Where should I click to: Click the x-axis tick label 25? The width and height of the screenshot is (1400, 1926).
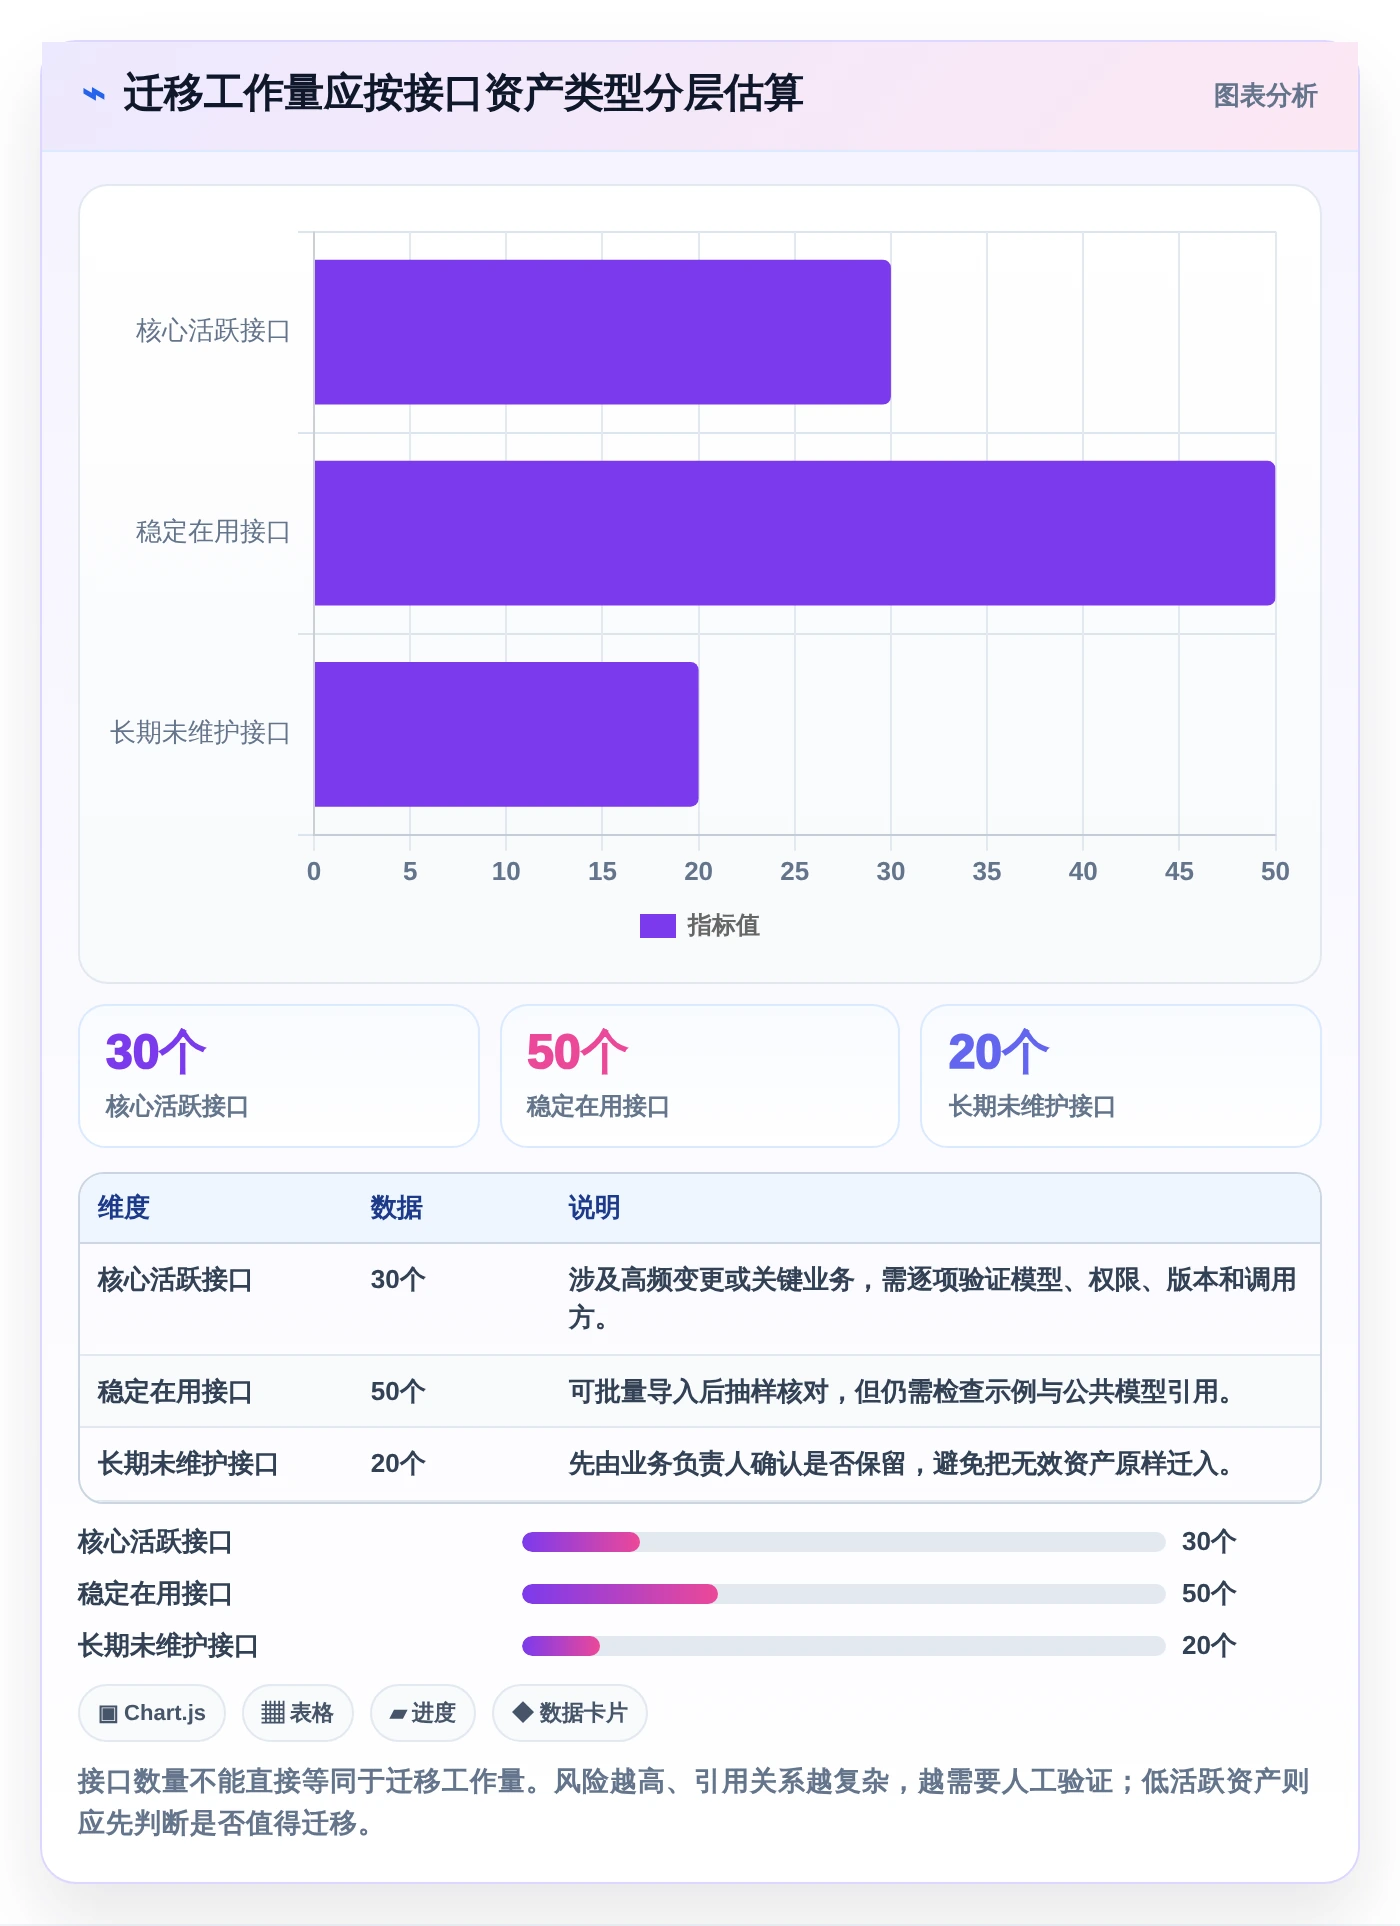click(x=795, y=872)
